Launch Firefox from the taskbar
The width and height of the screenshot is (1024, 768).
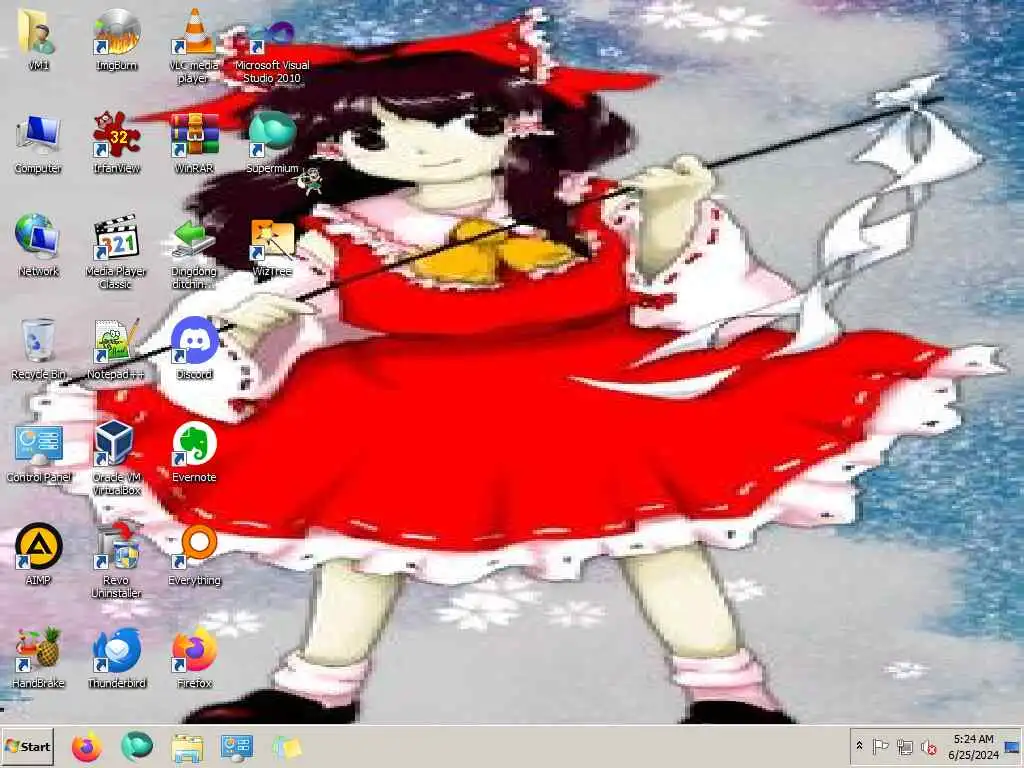click(87, 746)
